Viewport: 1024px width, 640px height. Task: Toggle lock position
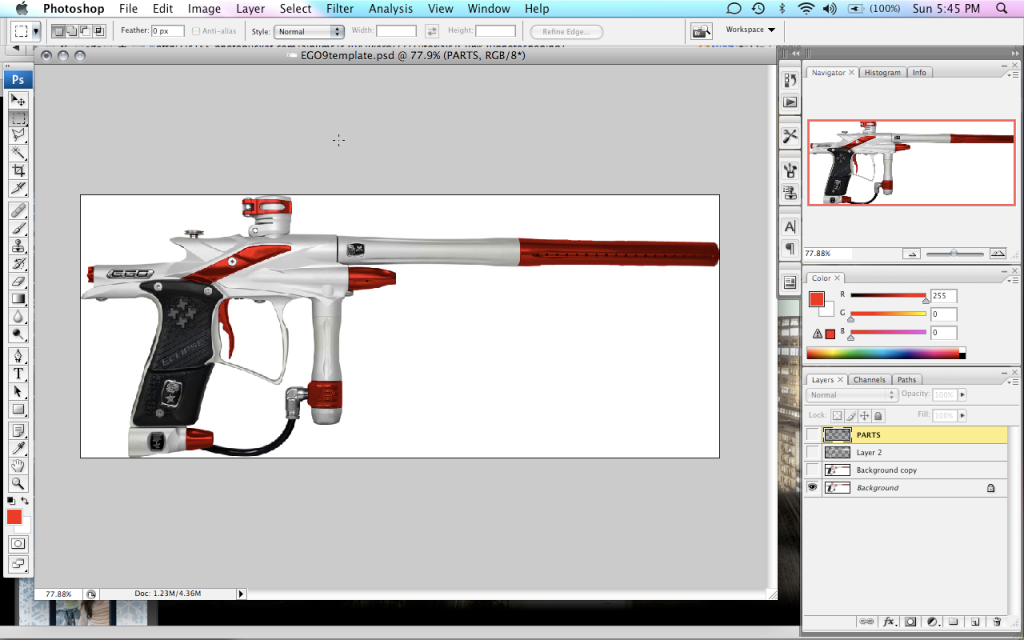click(x=865, y=415)
